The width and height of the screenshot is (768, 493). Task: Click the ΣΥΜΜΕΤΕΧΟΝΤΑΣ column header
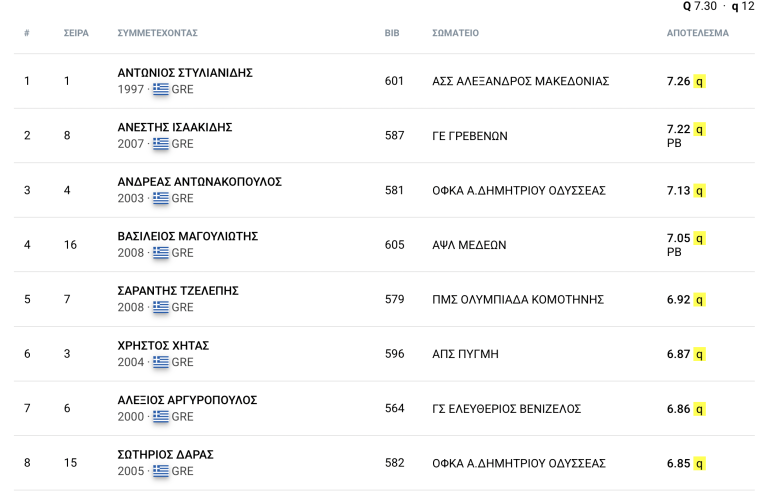click(x=157, y=33)
